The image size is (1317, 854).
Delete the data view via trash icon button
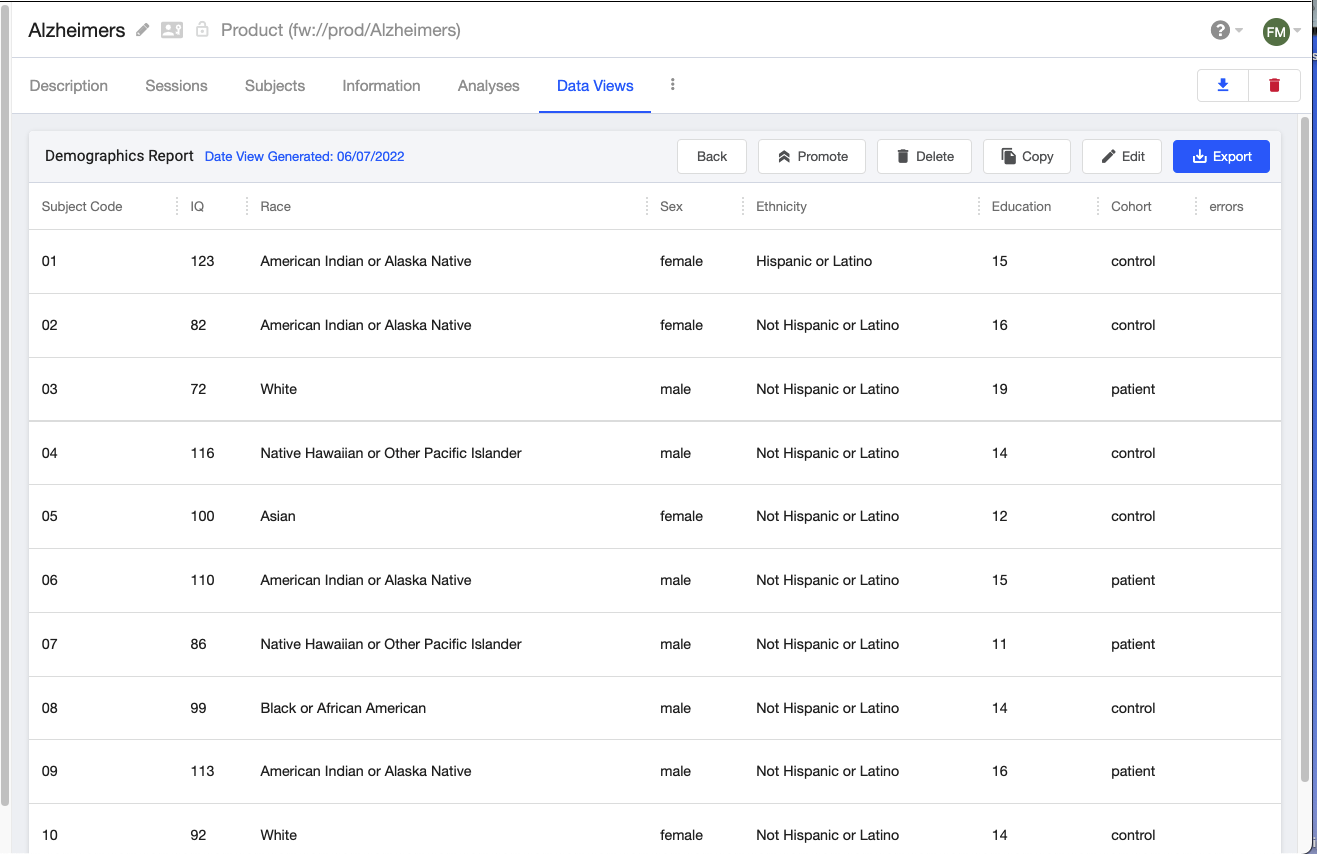[923, 156]
